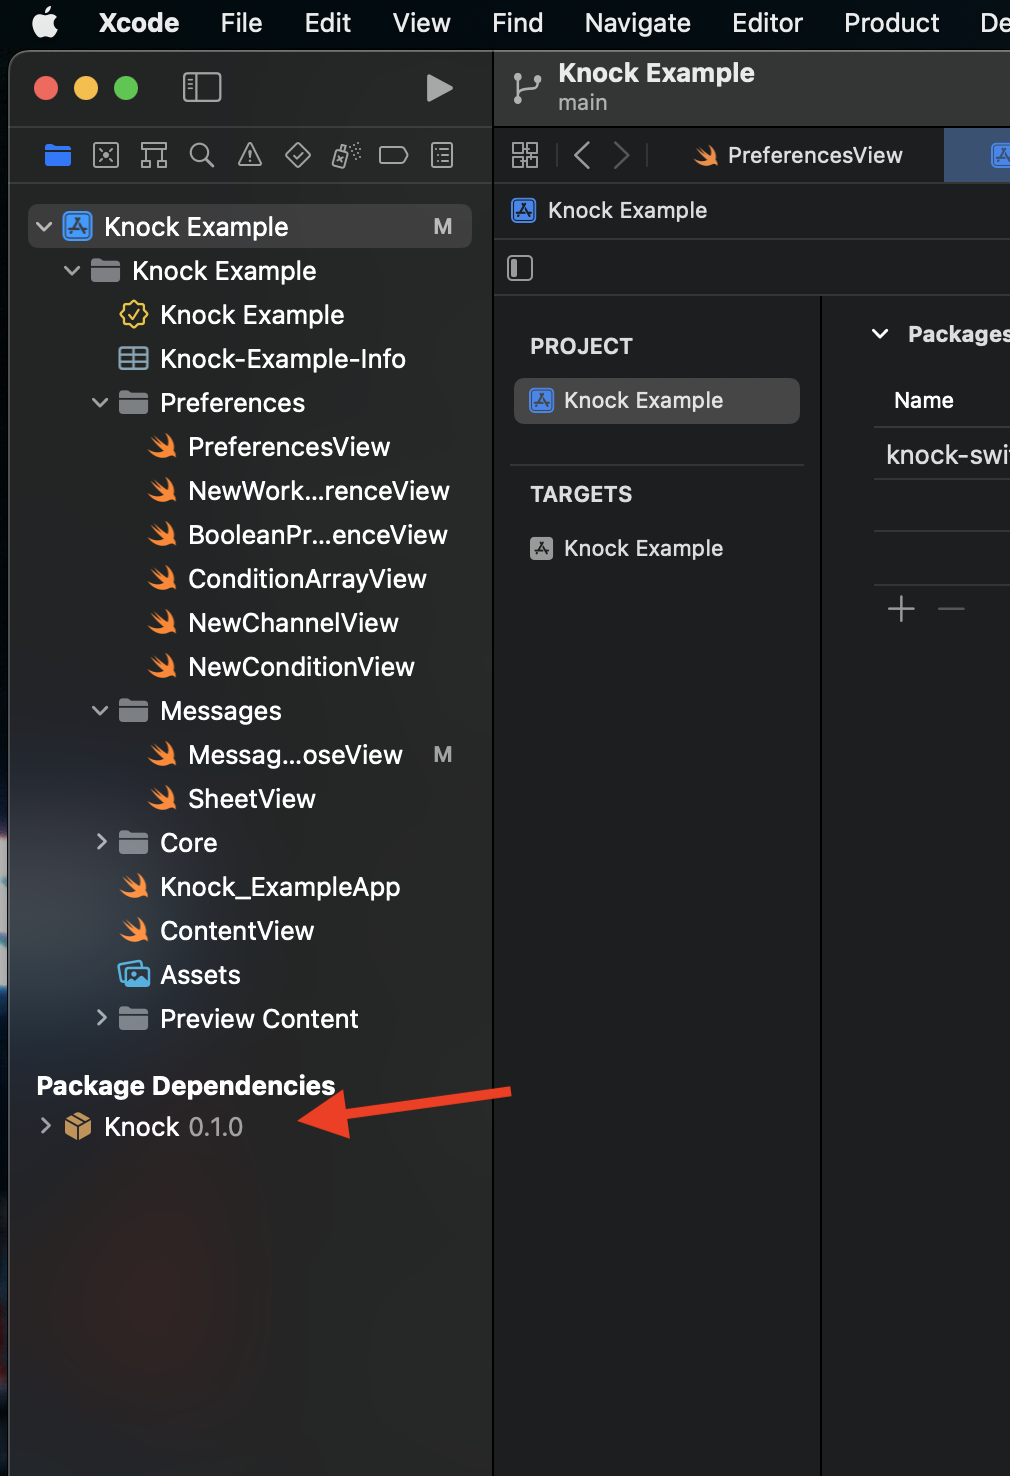Open the Find navigator magnifier
Screen dimensions: 1010x1476
(202, 155)
